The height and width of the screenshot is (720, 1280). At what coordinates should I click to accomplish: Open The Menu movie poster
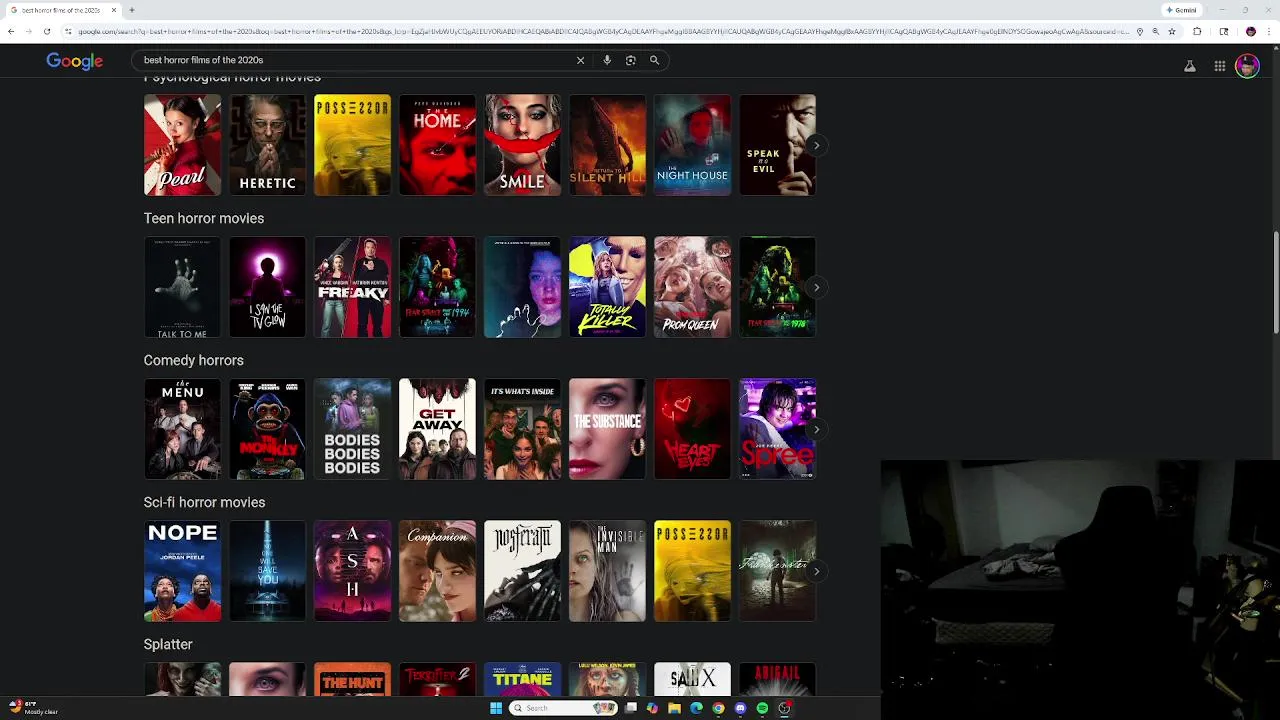point(182,429)
